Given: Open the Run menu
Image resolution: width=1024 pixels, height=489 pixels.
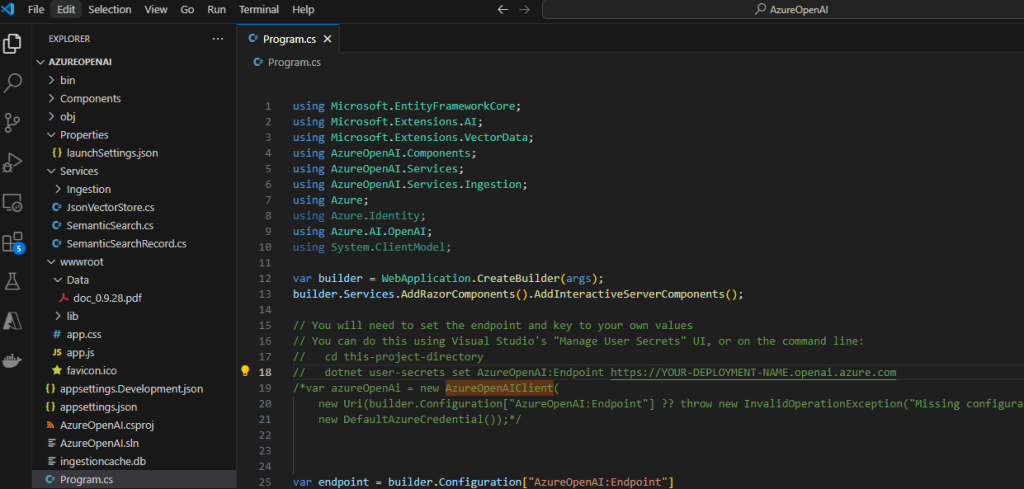Looking at the screenshot, I should [217, 10].
